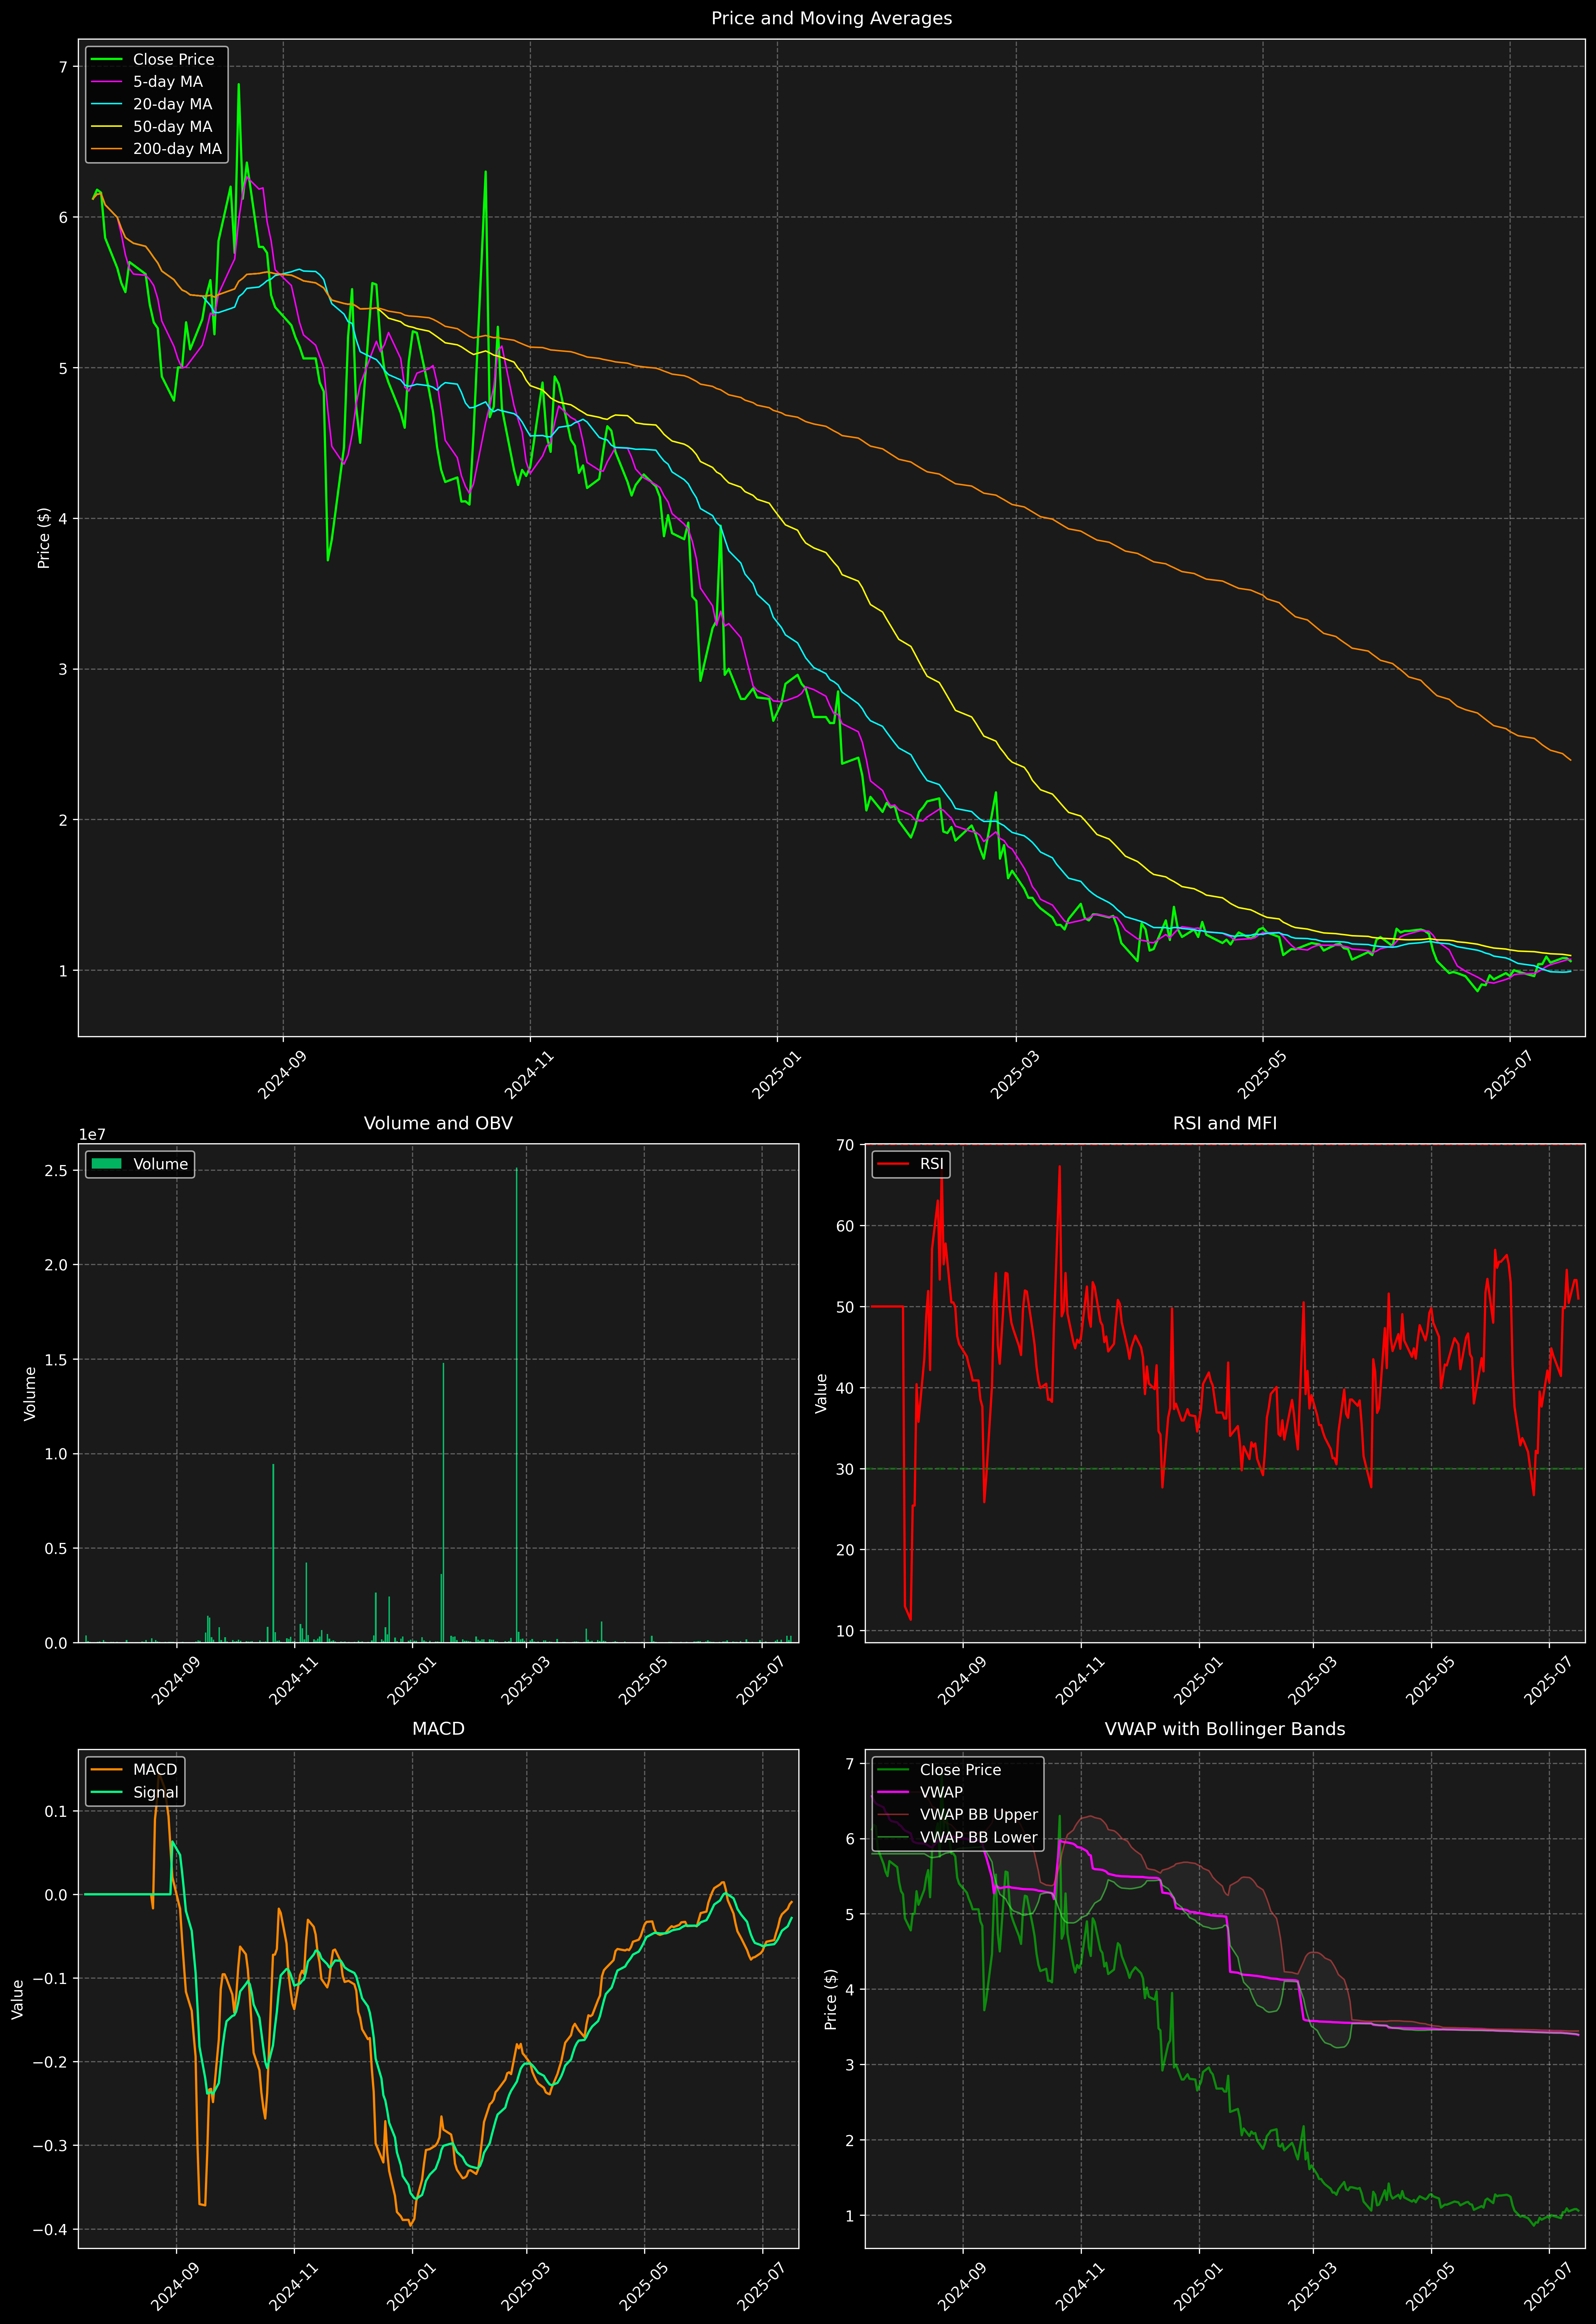Screen dimensions: 1596x2324
Task: Click the '1.5' tick on the volume axis
Action: point(56,1360)
